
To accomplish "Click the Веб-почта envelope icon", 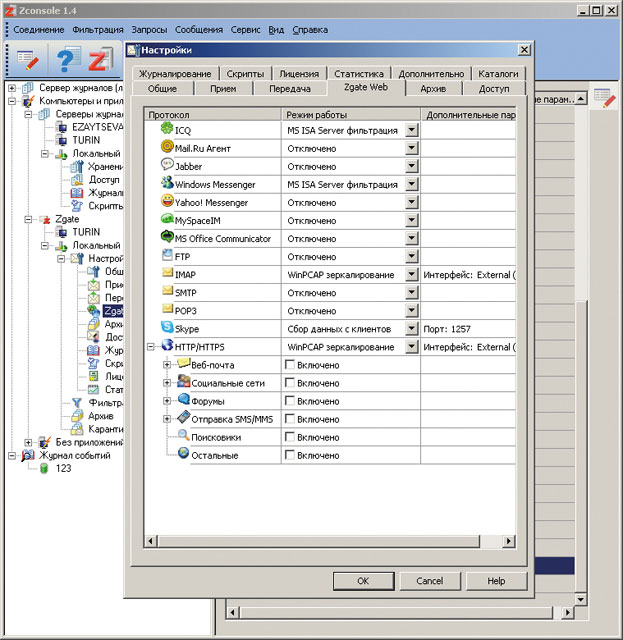I will tap(184, 362).
